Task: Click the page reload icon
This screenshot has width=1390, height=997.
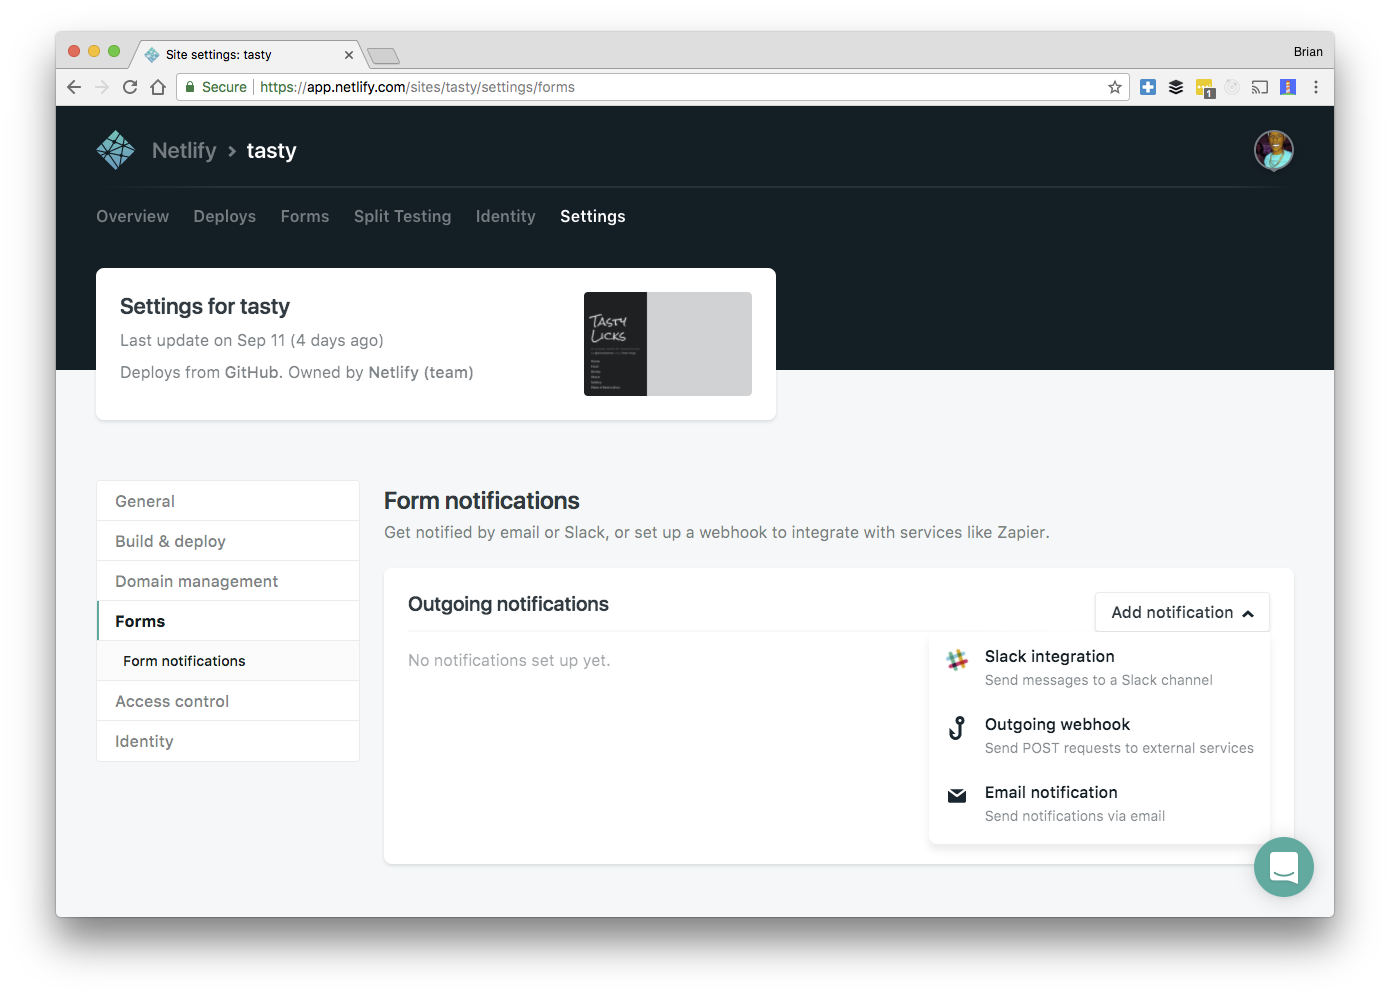Action: pyautogui.click(x=130, y=87)
